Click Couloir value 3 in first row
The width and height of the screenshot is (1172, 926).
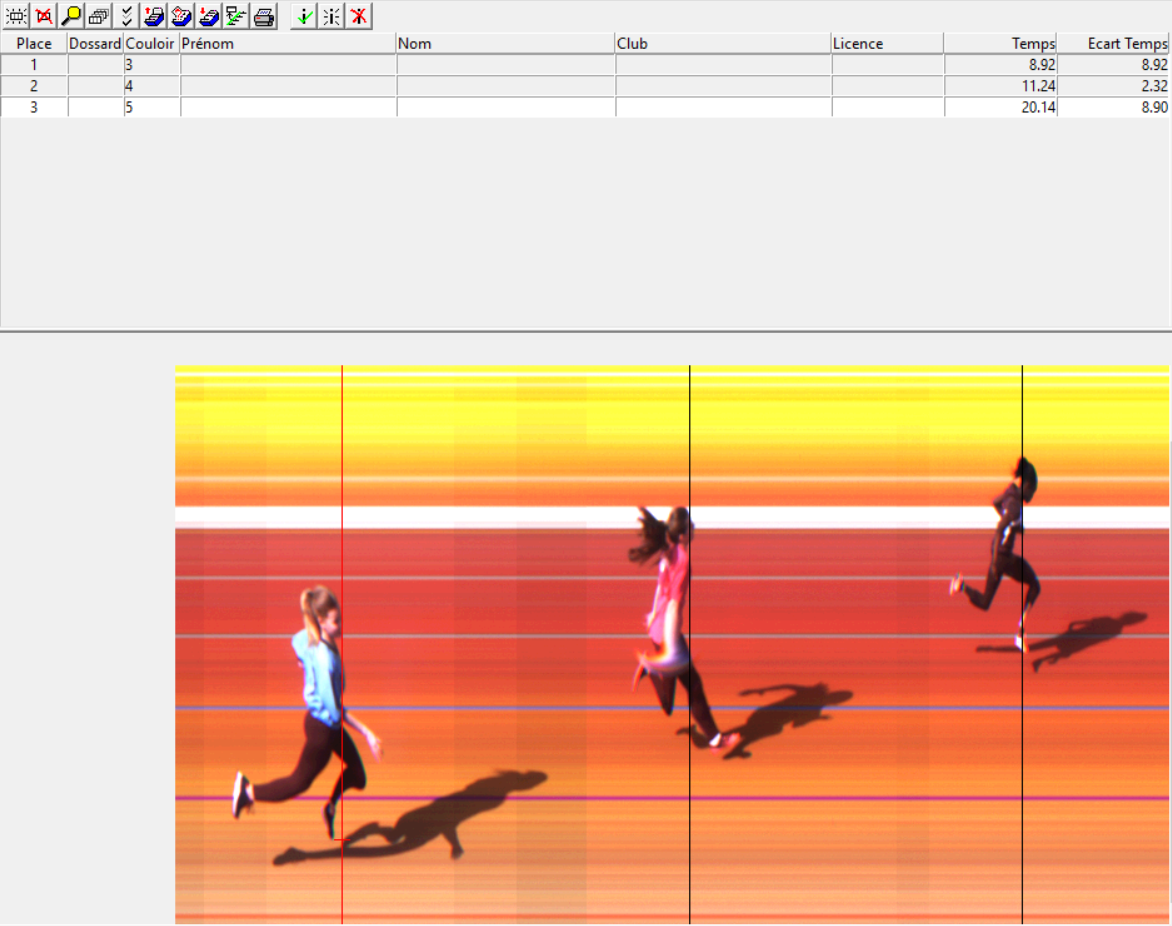click(152, 65)
